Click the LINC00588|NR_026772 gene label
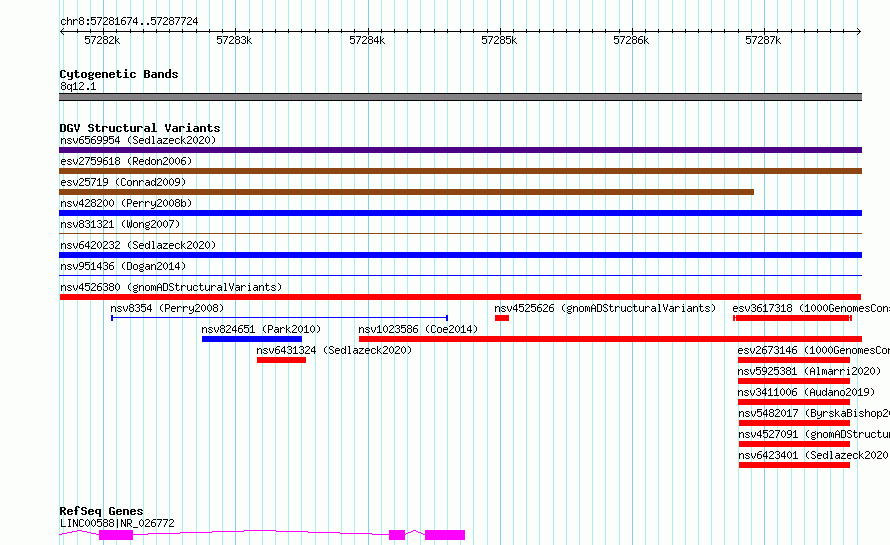Screen dimensions: 890x545 tap(117, 523)
